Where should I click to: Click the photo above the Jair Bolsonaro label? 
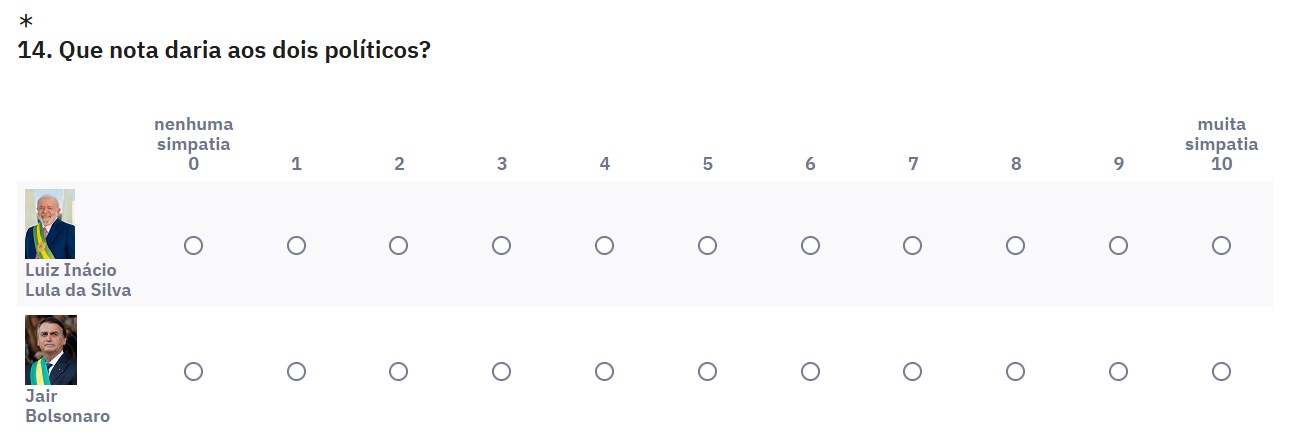(51, 350)
